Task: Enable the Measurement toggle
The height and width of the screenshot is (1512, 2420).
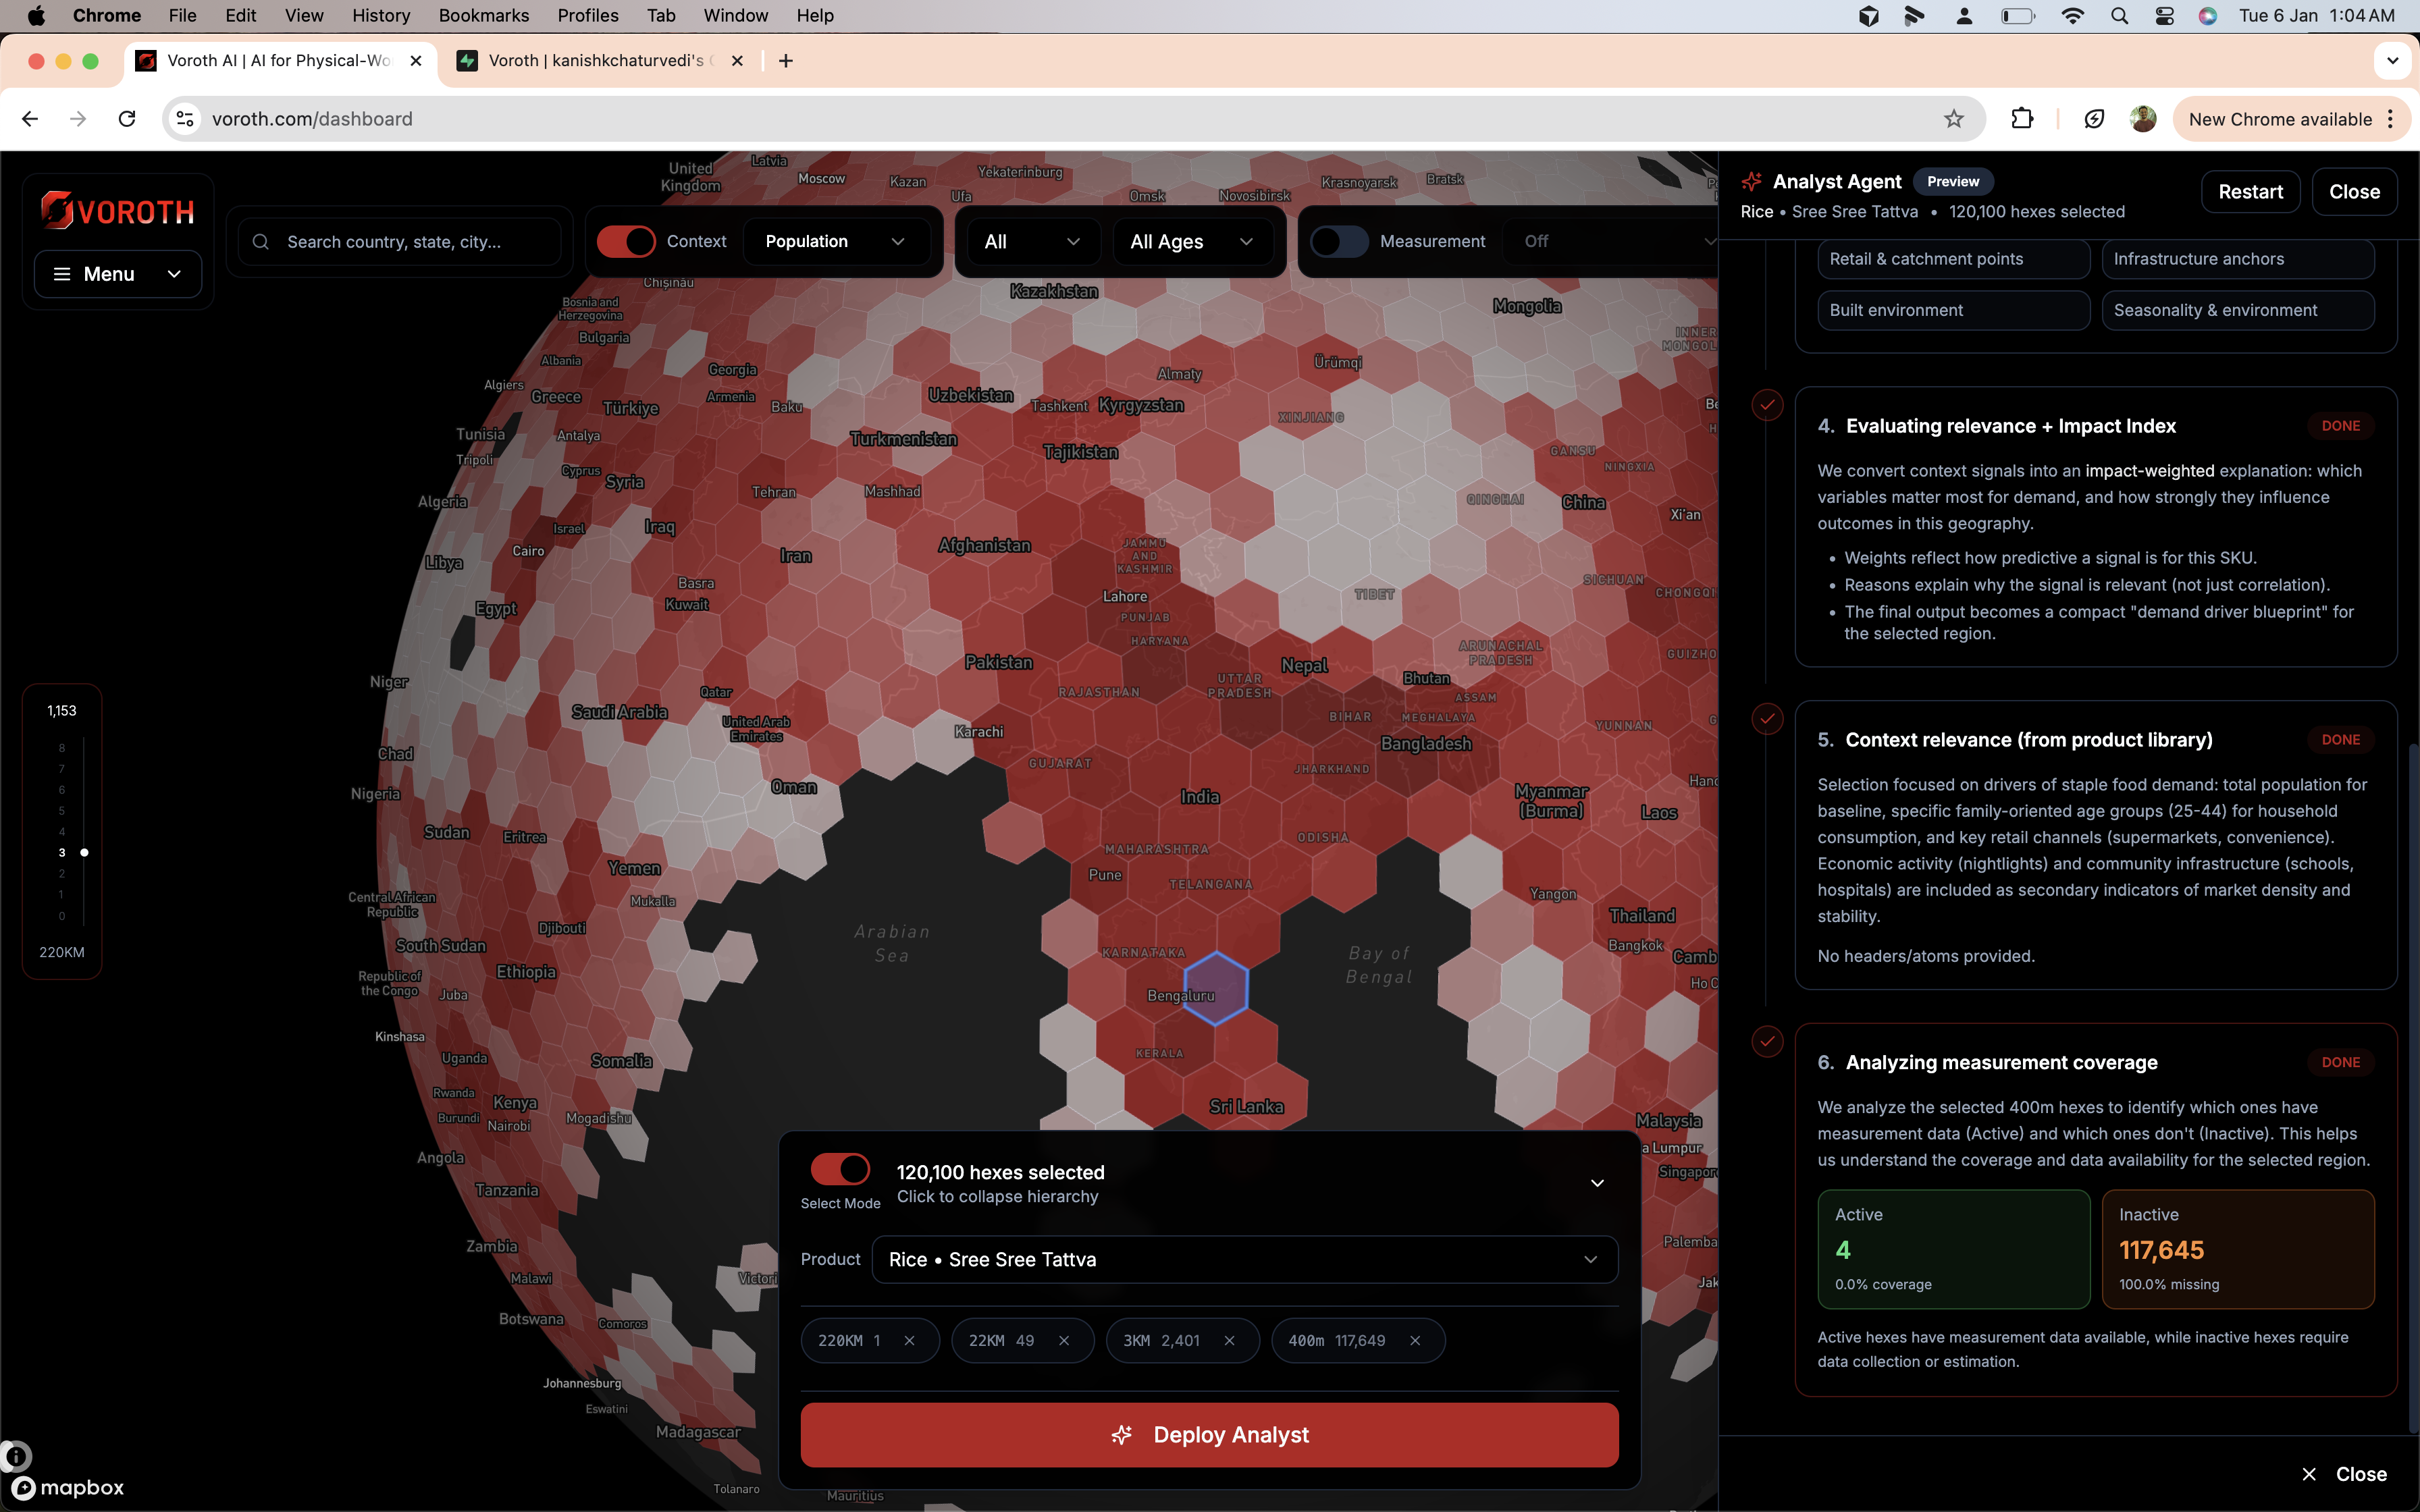Action: [x=1340, y=241]
